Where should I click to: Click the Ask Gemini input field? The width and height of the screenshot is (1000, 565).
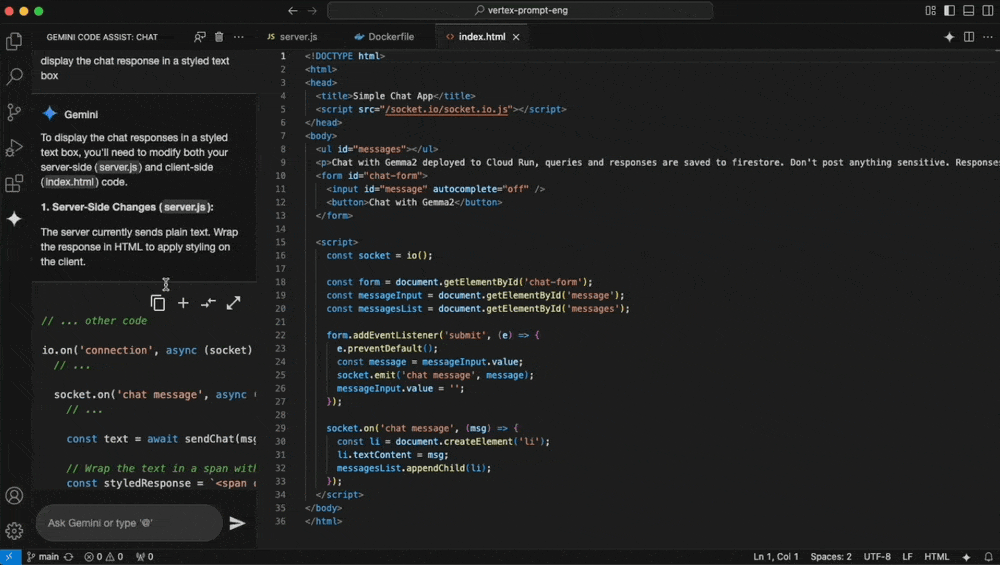tap(129, 523)
